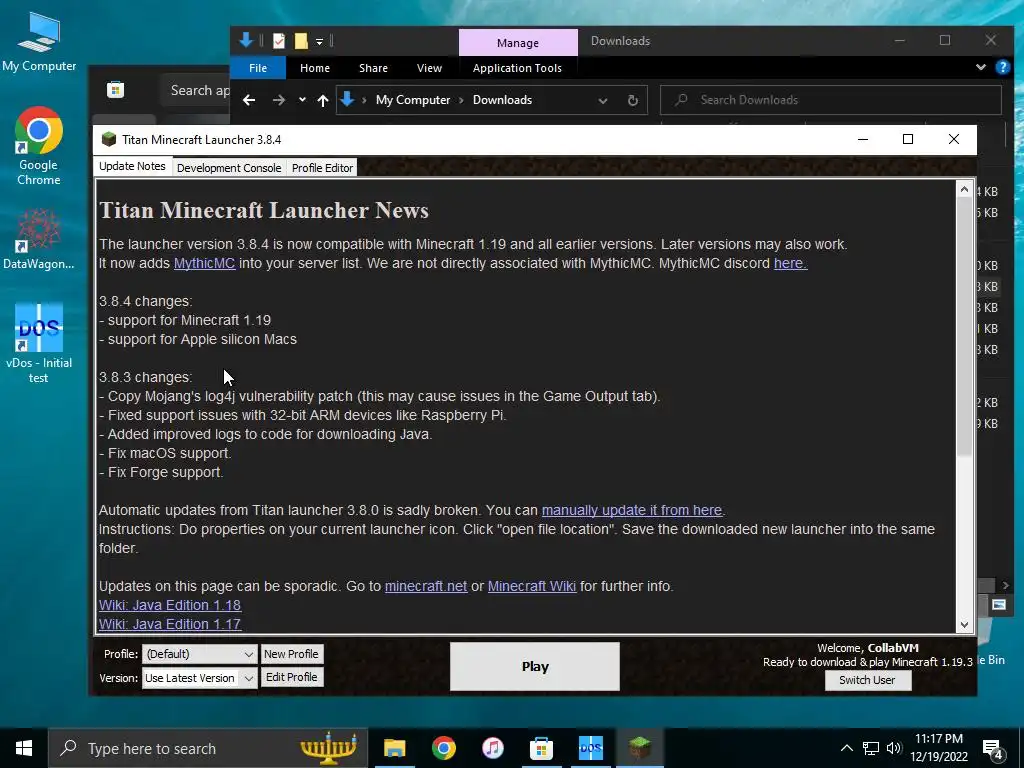
Task: Open File Explorer from the taskbar
Action: click(394, 748)
